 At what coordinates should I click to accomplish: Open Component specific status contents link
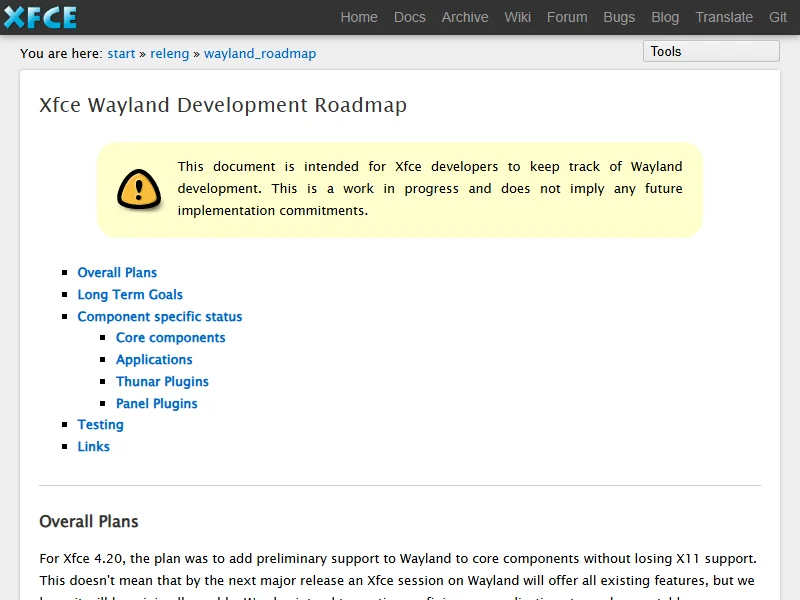(160, 317)
